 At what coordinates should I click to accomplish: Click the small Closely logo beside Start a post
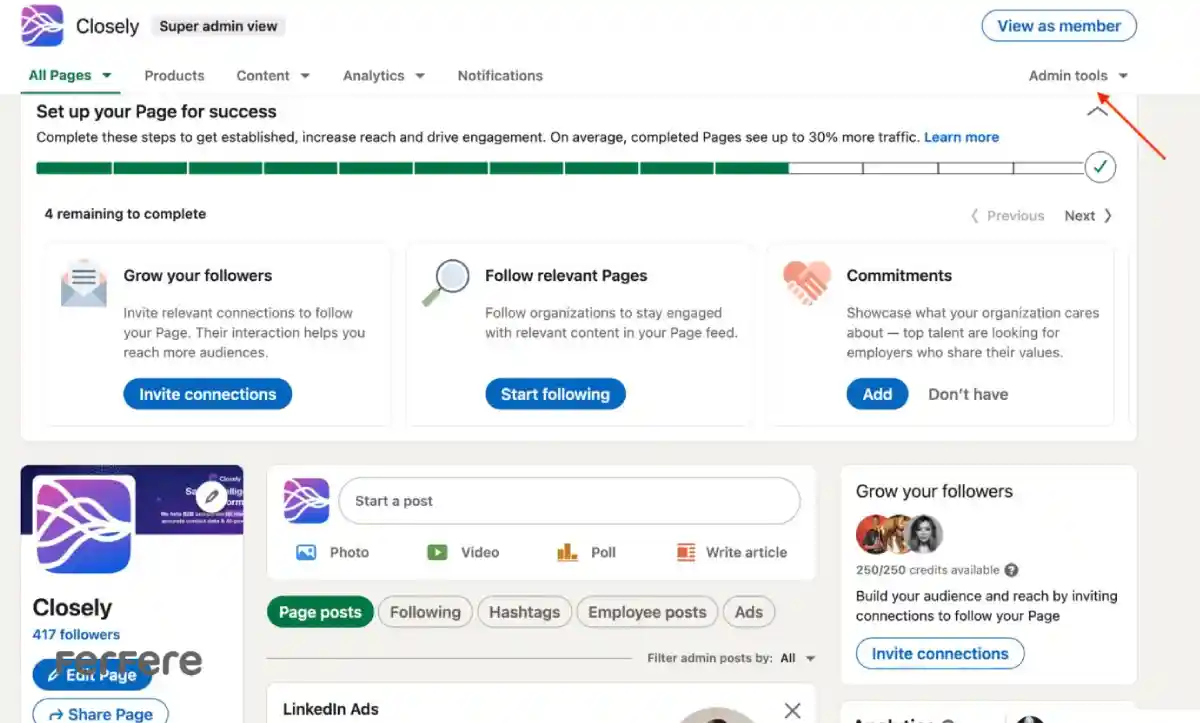(x=306, y=501)
